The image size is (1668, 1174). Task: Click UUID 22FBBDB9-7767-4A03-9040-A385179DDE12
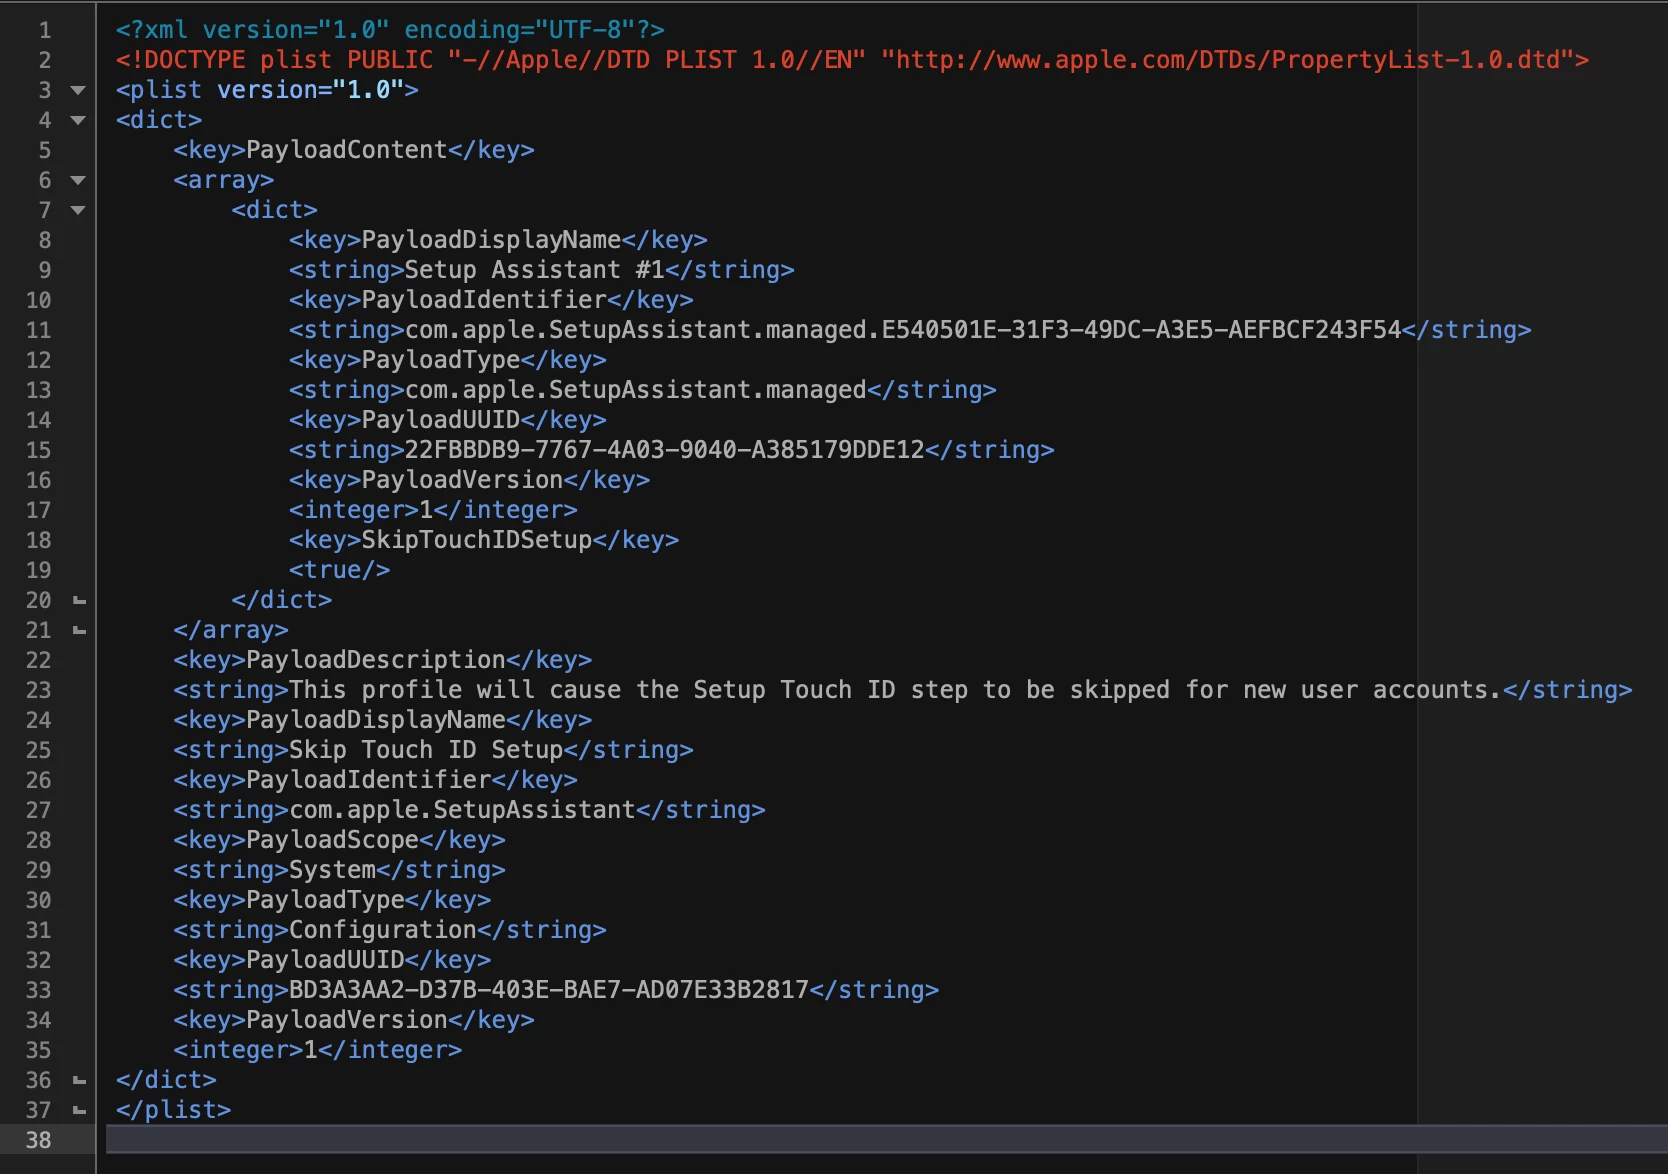click(664, 450)
